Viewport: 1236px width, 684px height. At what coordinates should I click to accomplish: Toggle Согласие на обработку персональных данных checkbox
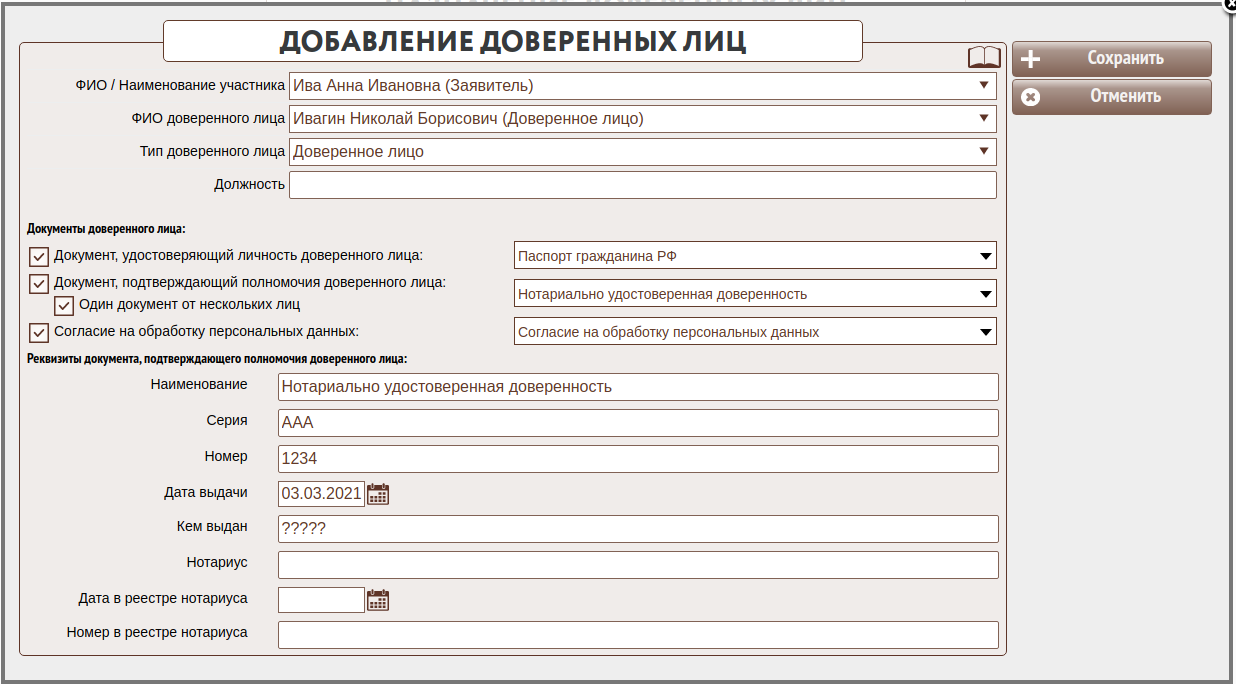pyautogui.click(x=39, y=332)
